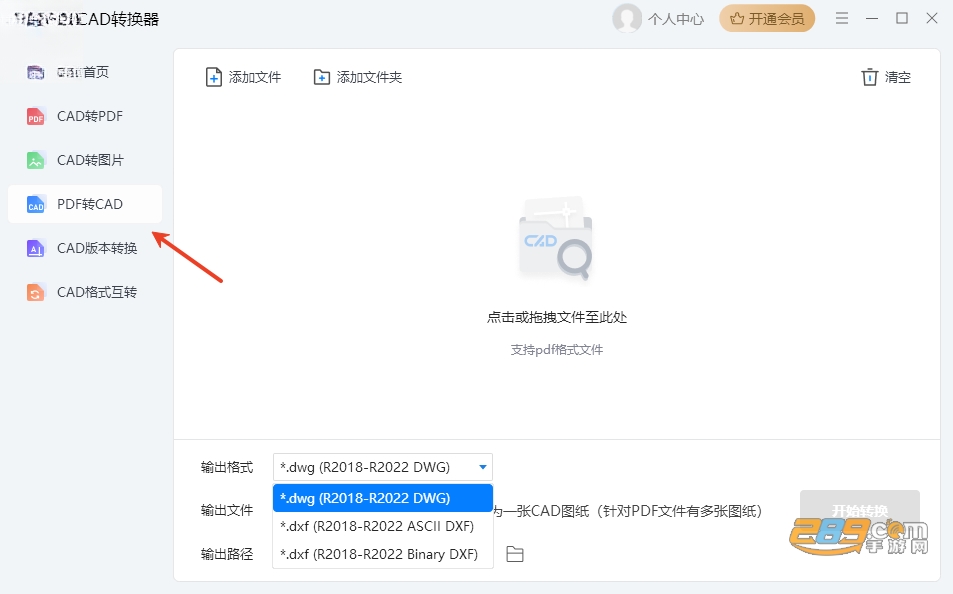
Task: Click the 开通会员 button
Action: click(x=767, y=19)
